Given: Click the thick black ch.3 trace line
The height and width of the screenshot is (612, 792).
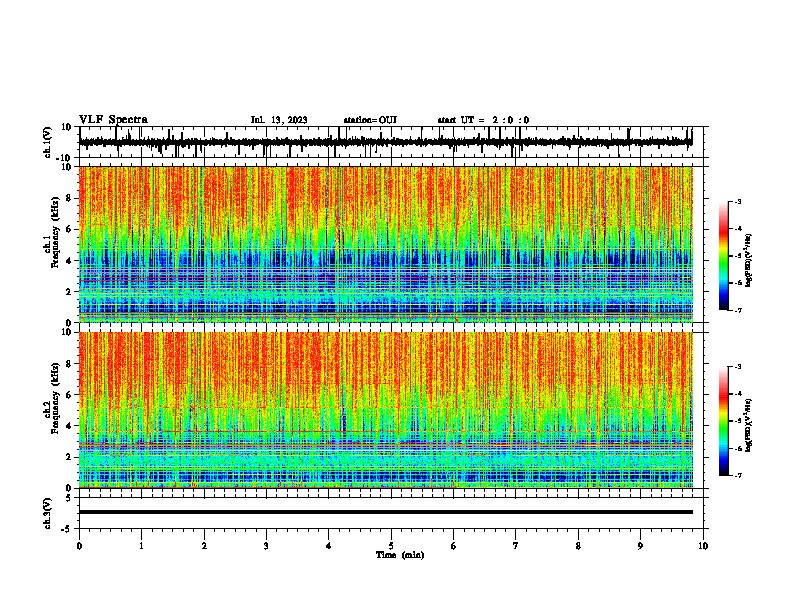Looking at the screenshot, I should coord(385,512).
